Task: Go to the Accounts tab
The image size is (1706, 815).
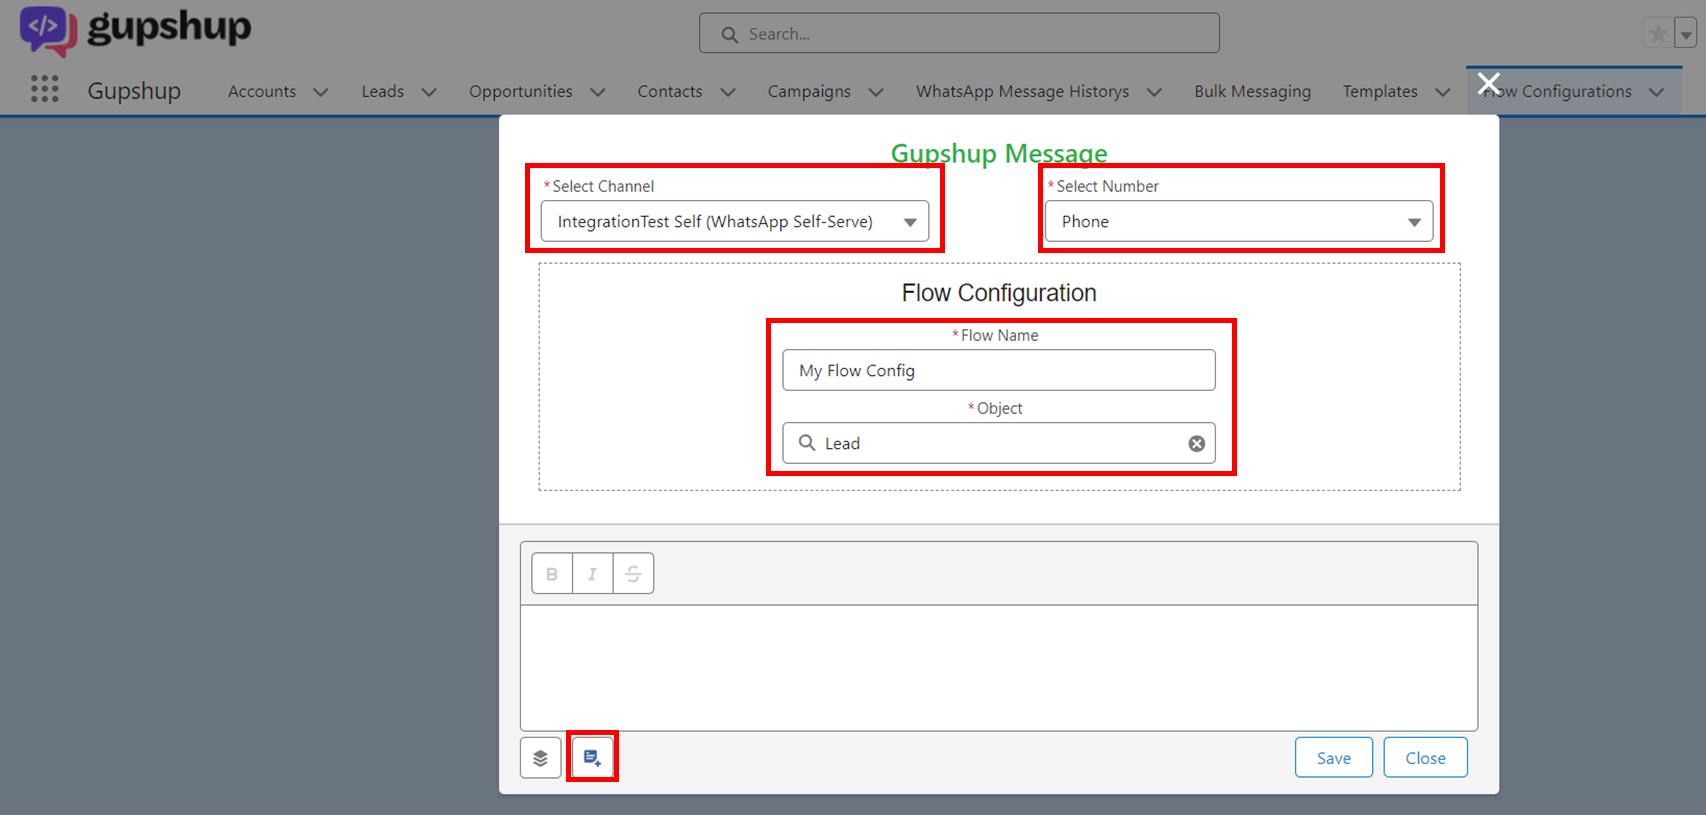Action: (262, 91)
